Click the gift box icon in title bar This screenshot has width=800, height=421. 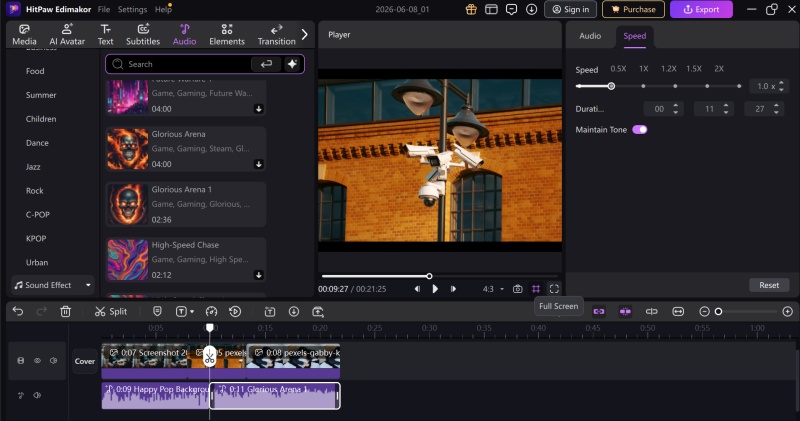pos(471,9)
